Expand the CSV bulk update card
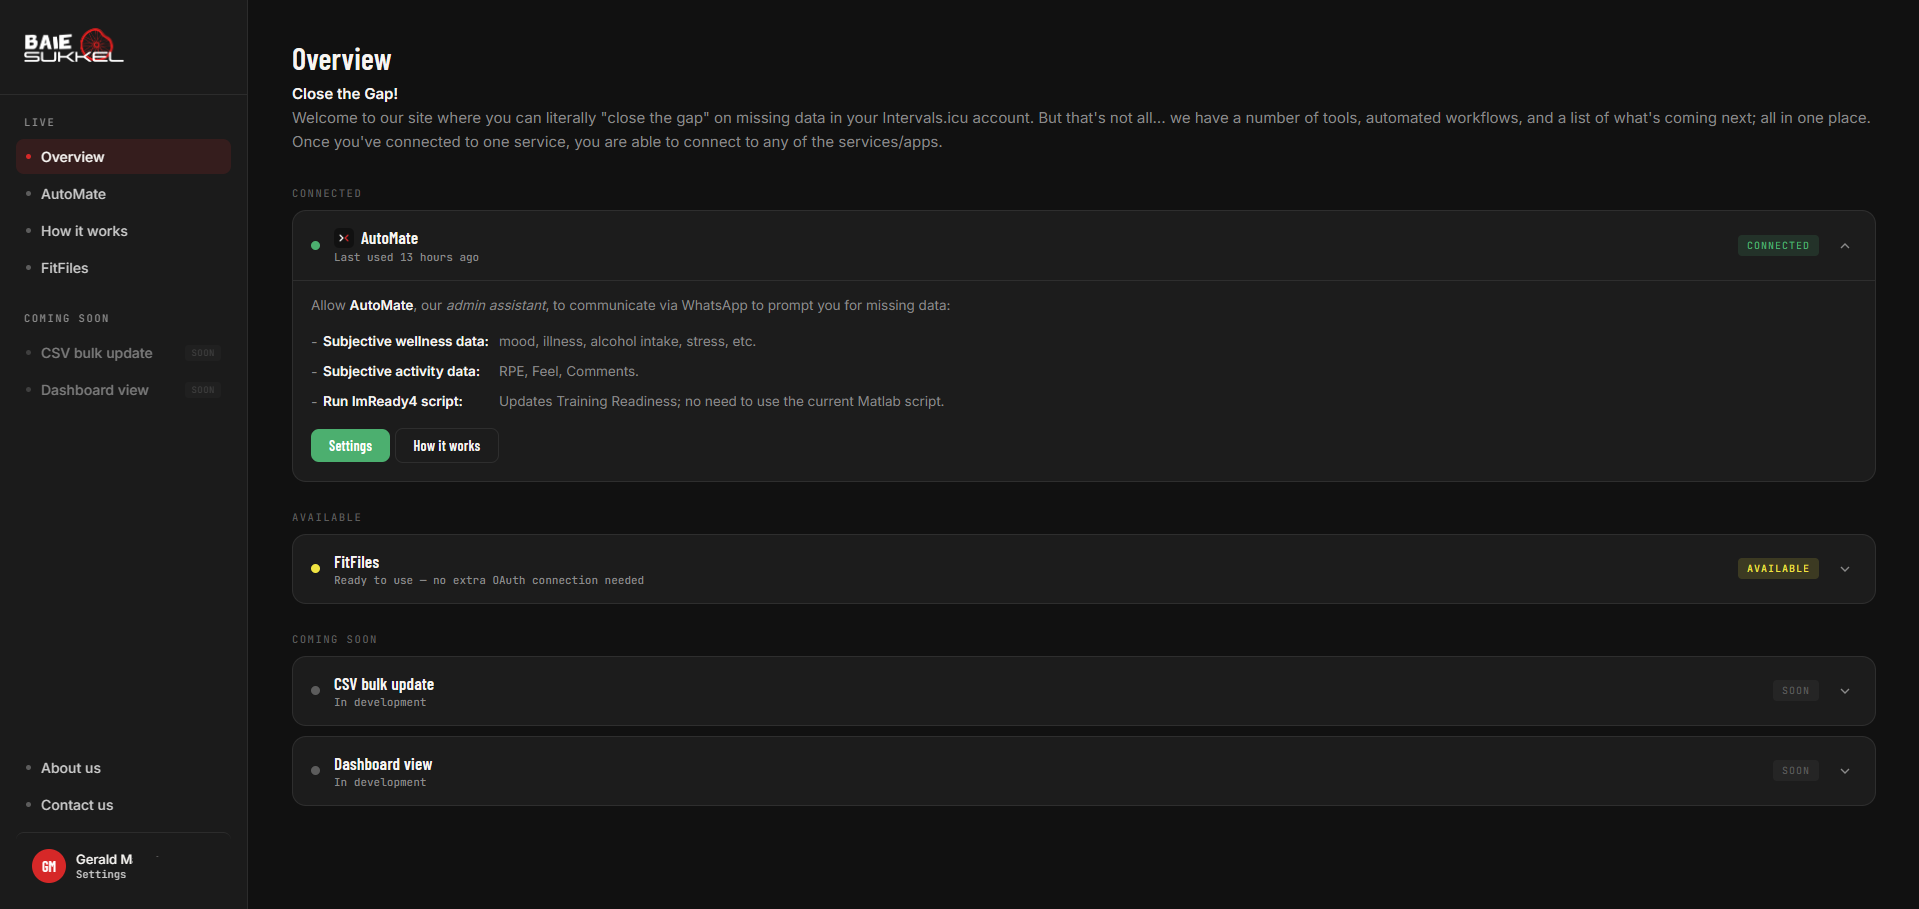 pyautogui.click(x=1845, y=691)
